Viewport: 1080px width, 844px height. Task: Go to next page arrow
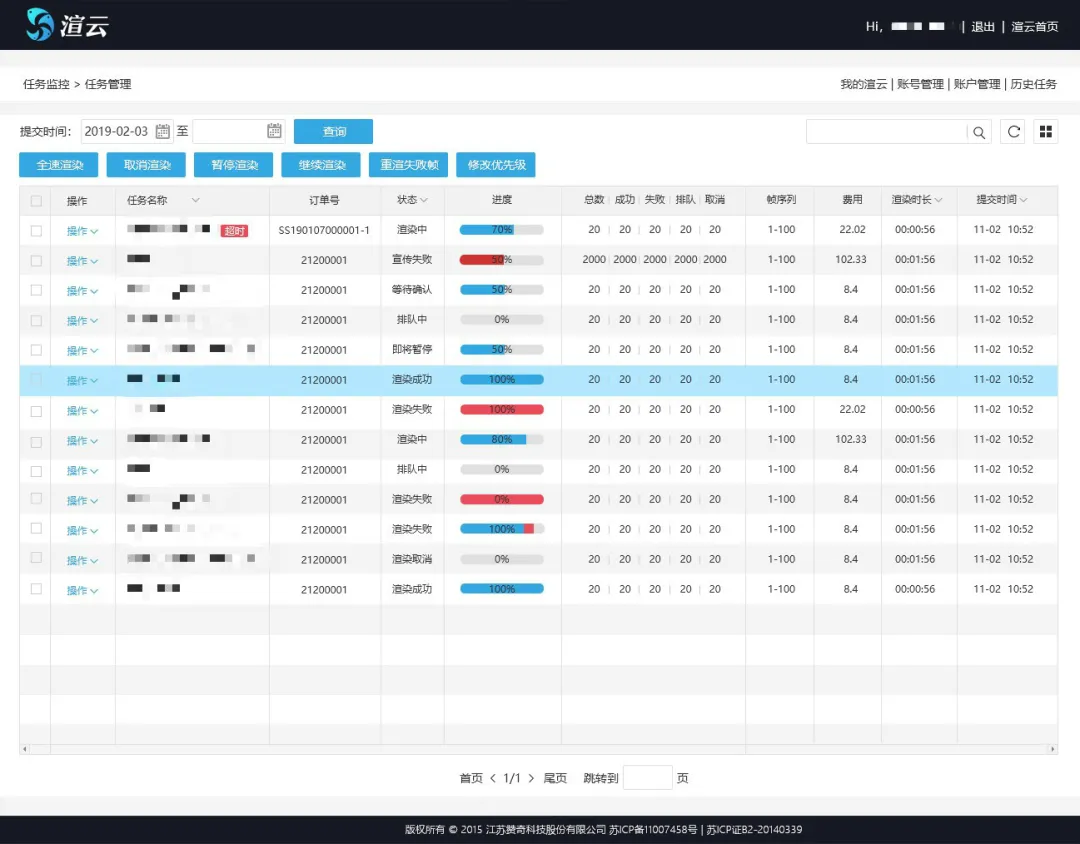531,778
